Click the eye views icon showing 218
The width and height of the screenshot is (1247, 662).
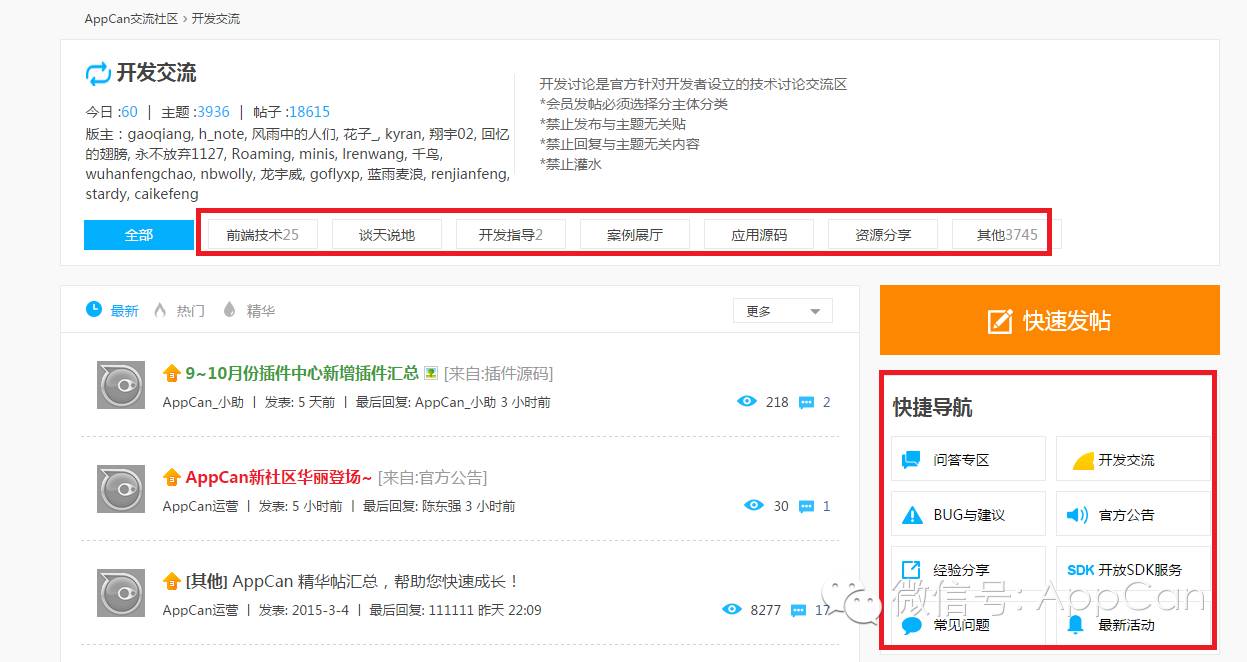746,401
